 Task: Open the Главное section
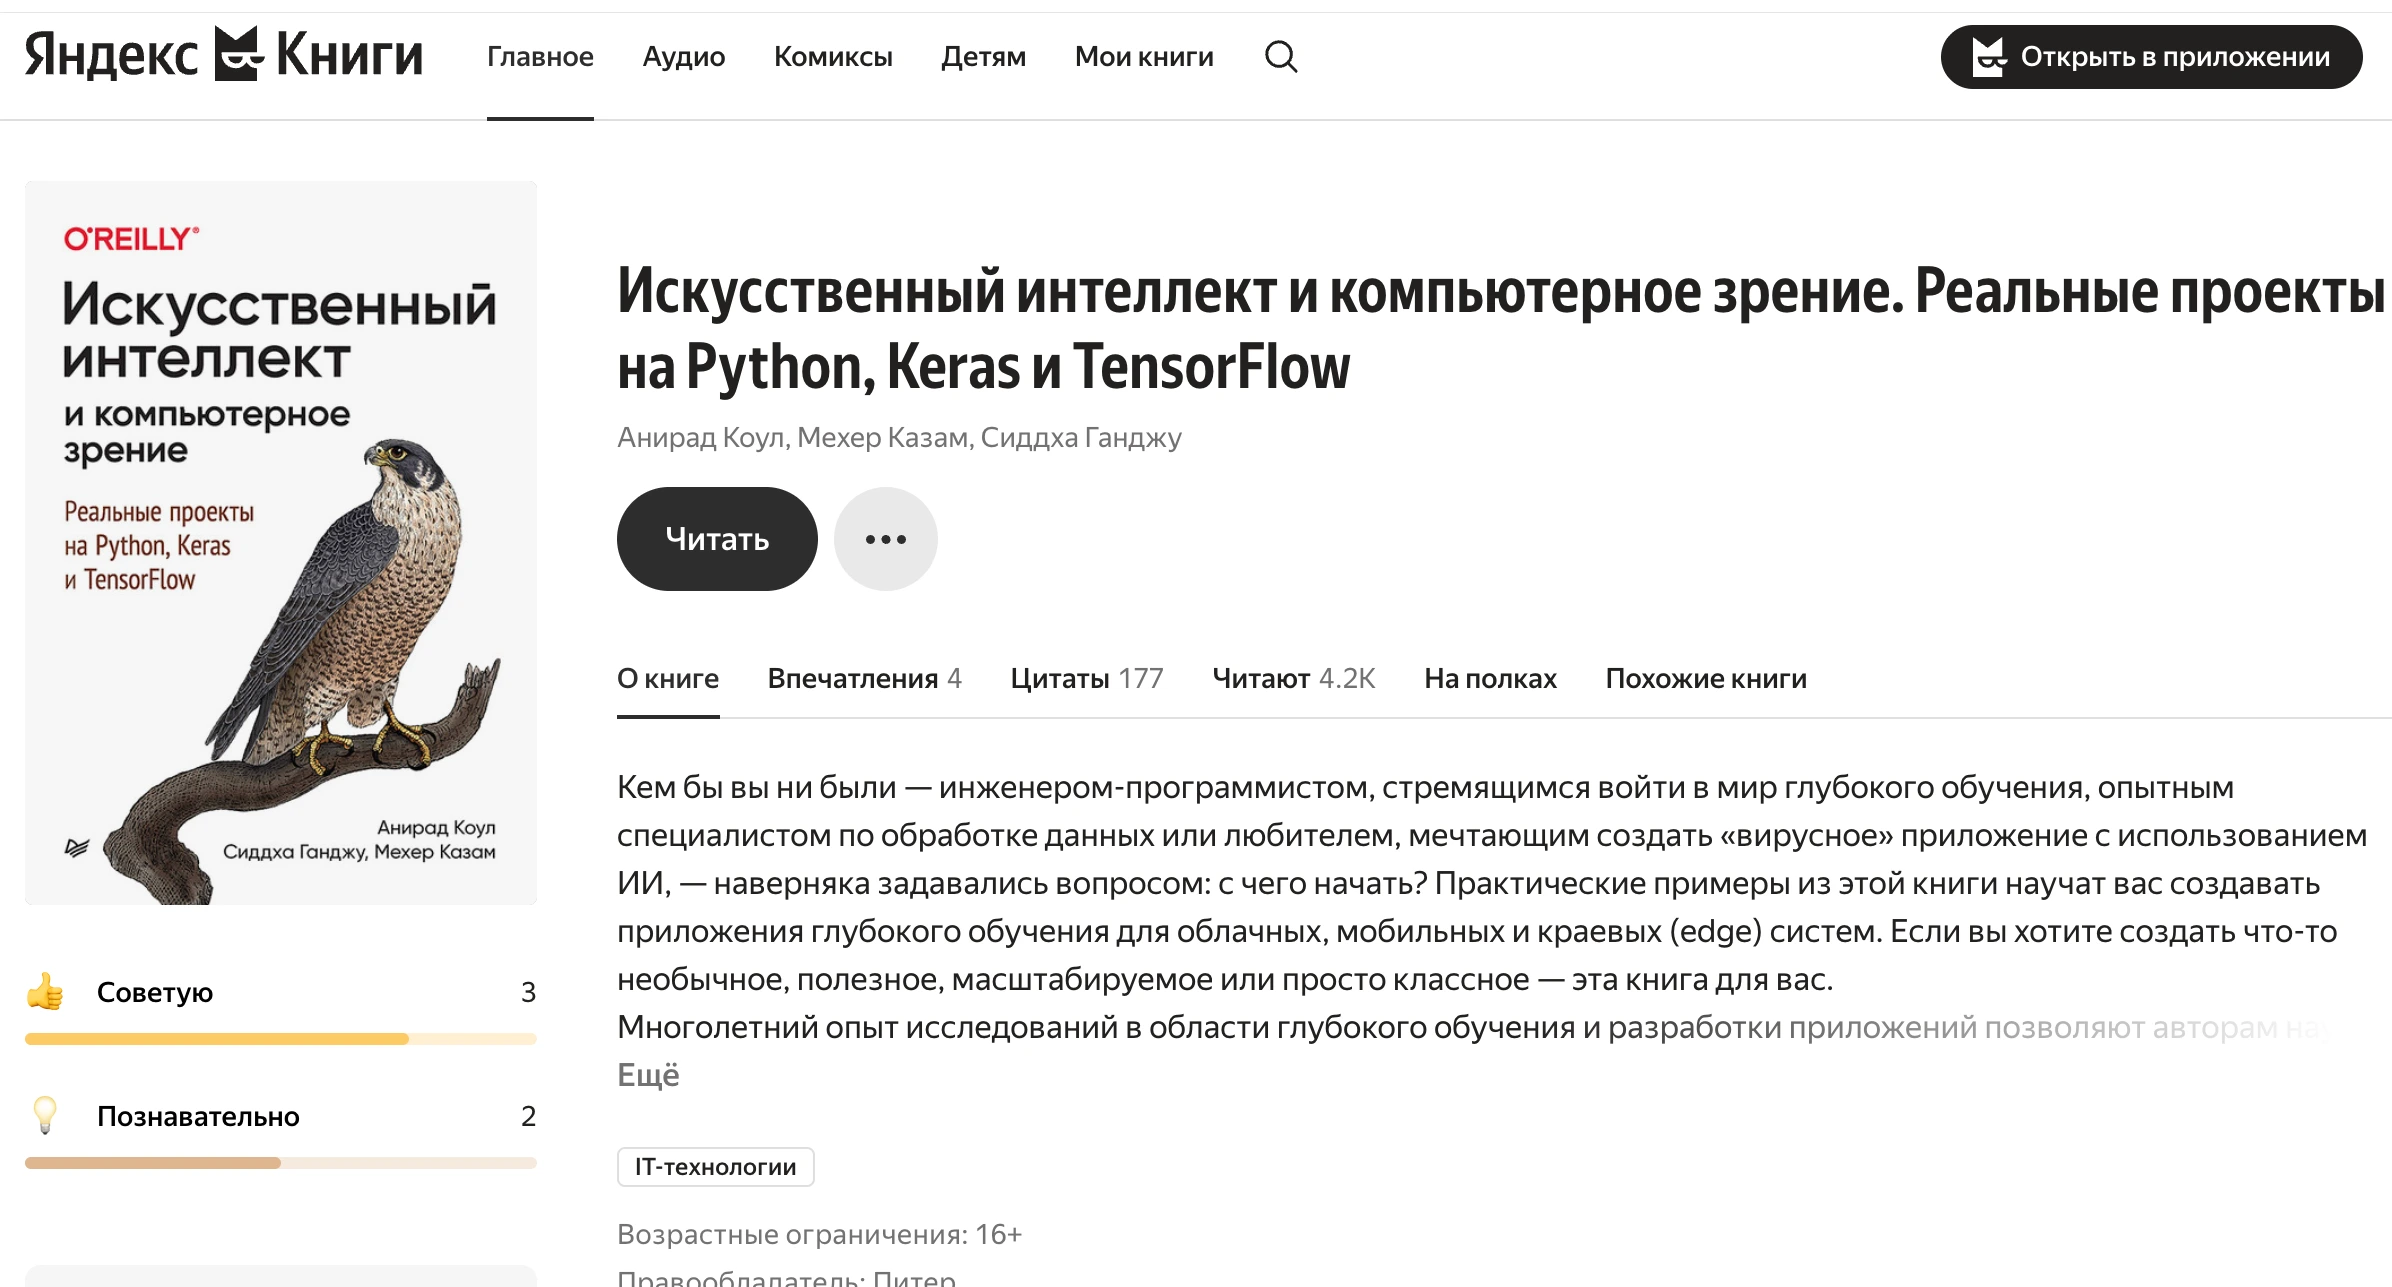[539, 57]
